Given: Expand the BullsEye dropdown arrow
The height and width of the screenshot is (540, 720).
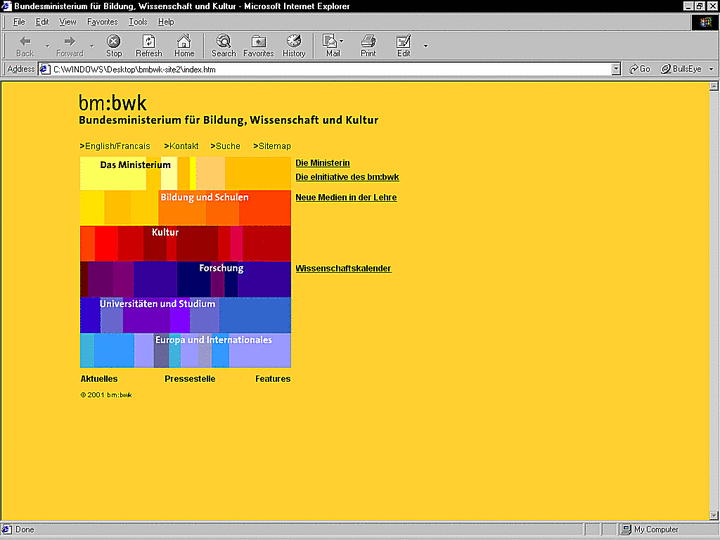Looking at the screenshot, I should 711,69.
